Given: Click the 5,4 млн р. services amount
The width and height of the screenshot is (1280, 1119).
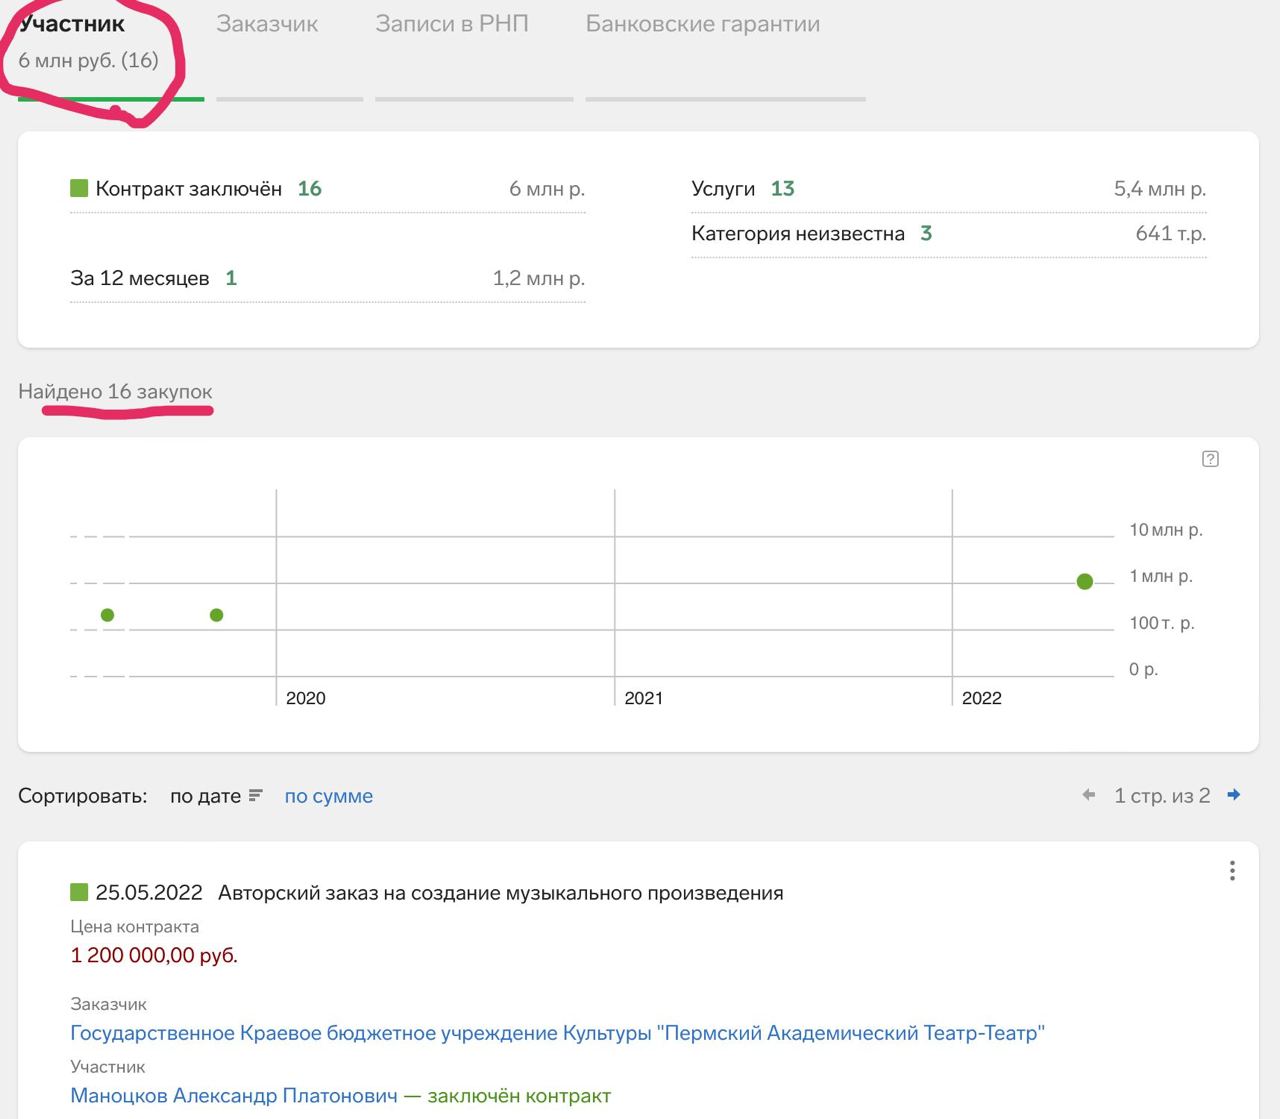Looking at the screenshot, I should tap(1160, 189).
